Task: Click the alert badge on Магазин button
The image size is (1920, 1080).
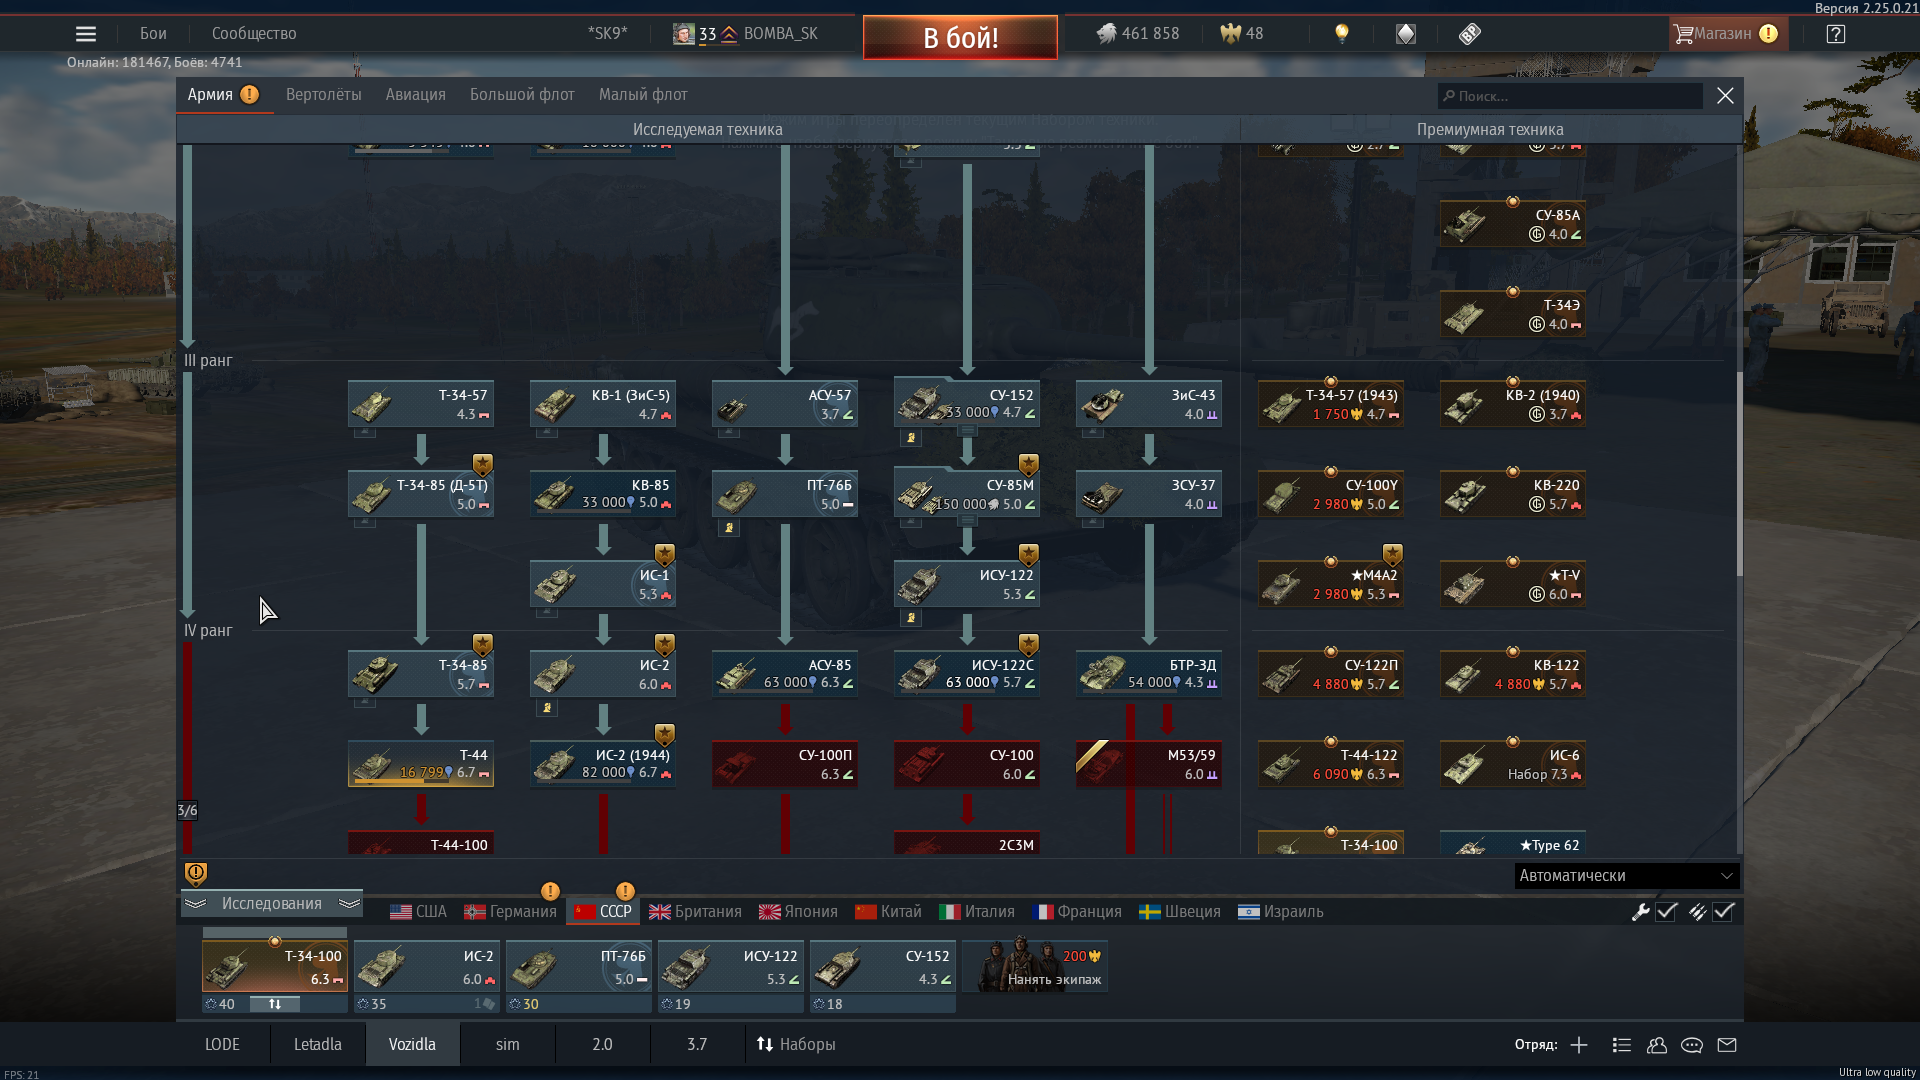Action: click(1768, 34)
